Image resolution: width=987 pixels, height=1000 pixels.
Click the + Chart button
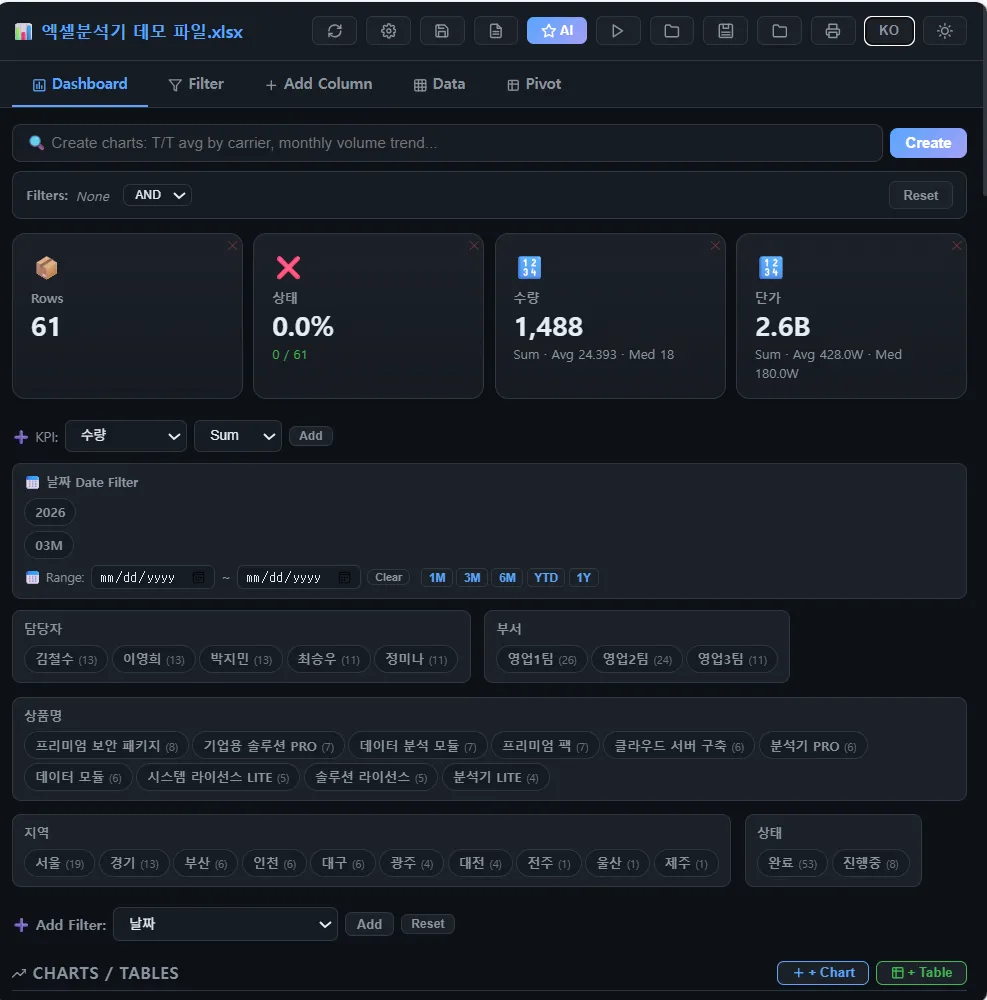822,972
